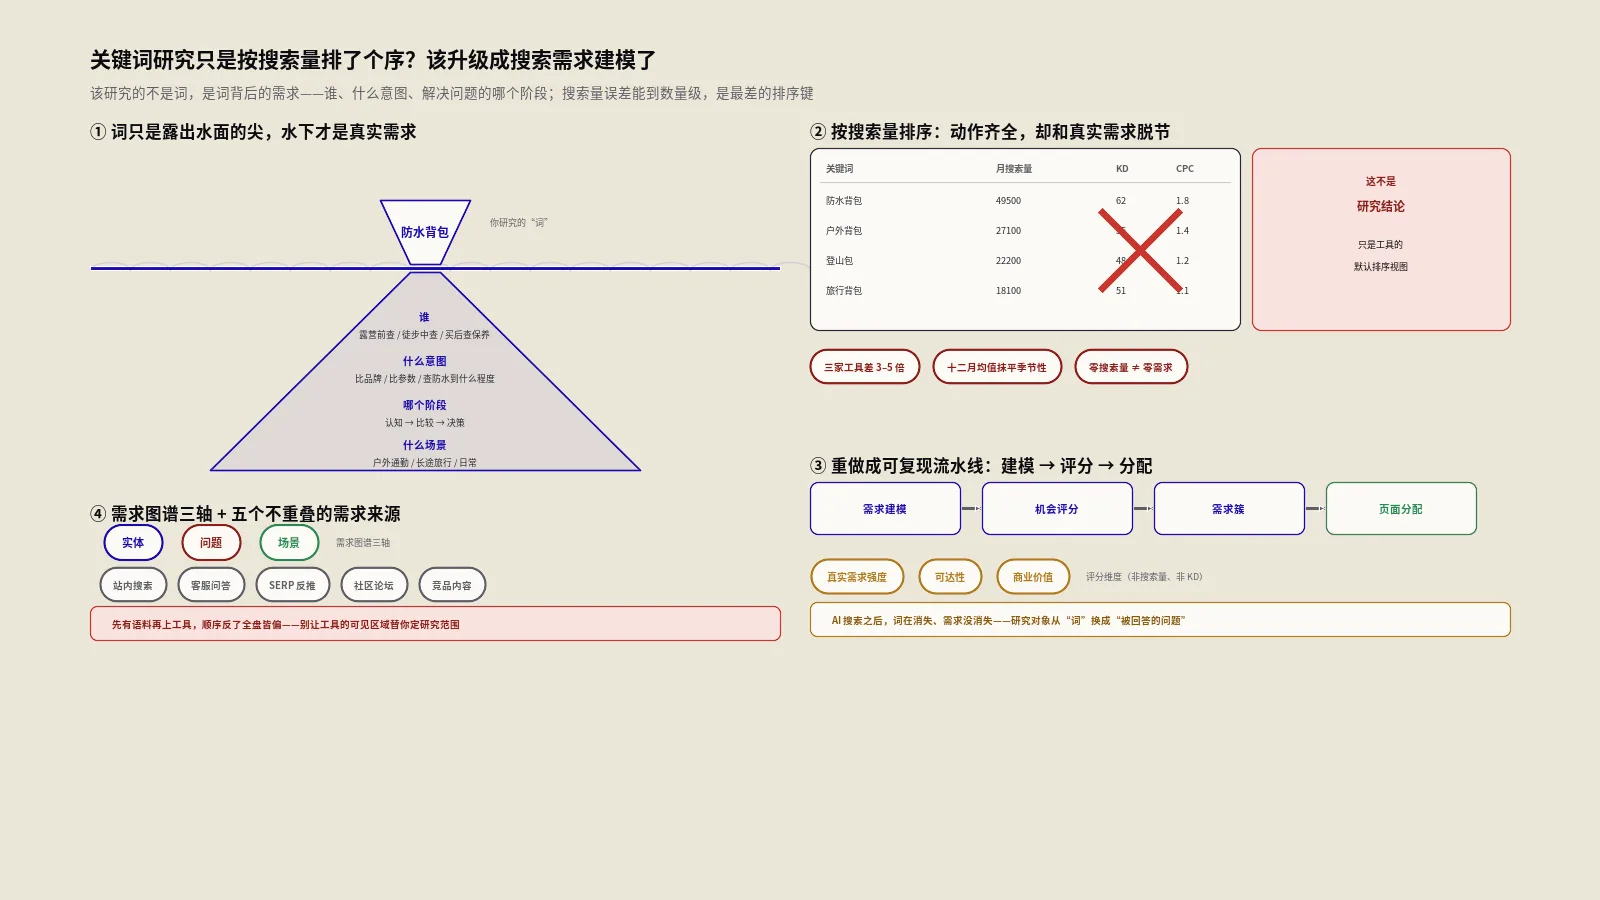Viewport: 1600px width, 900px height.
Task: Select the 登山包 table row keyword
Action: tap(840, 261)
